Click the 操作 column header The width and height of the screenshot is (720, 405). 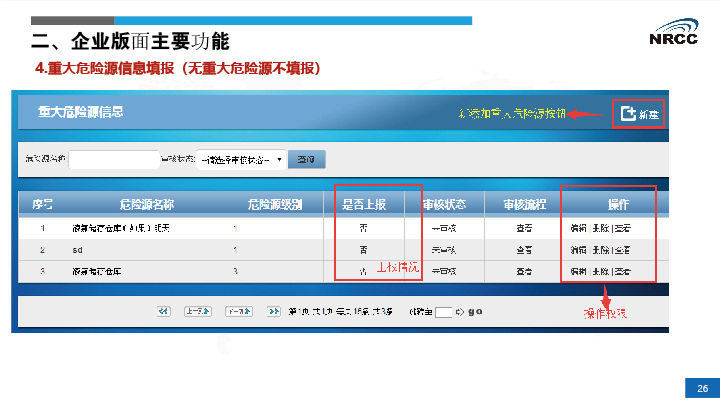click(619, 205)
